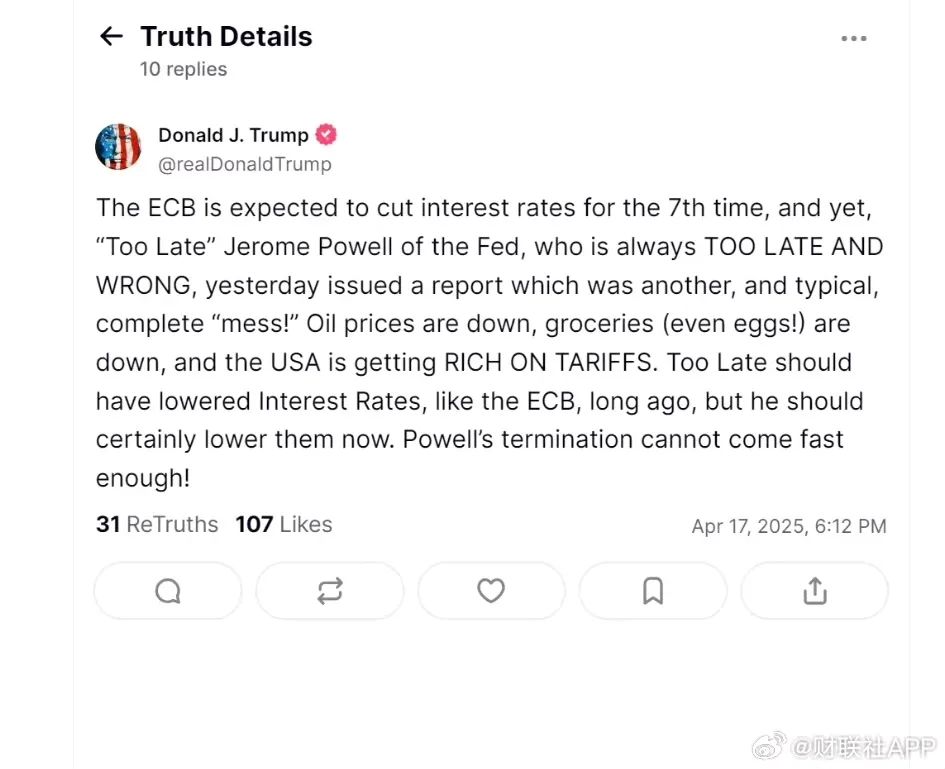Open the @realDonaldTrump handle link
Image resolution: width=945 pixels, height=769 pixels.
pos(245,164)
